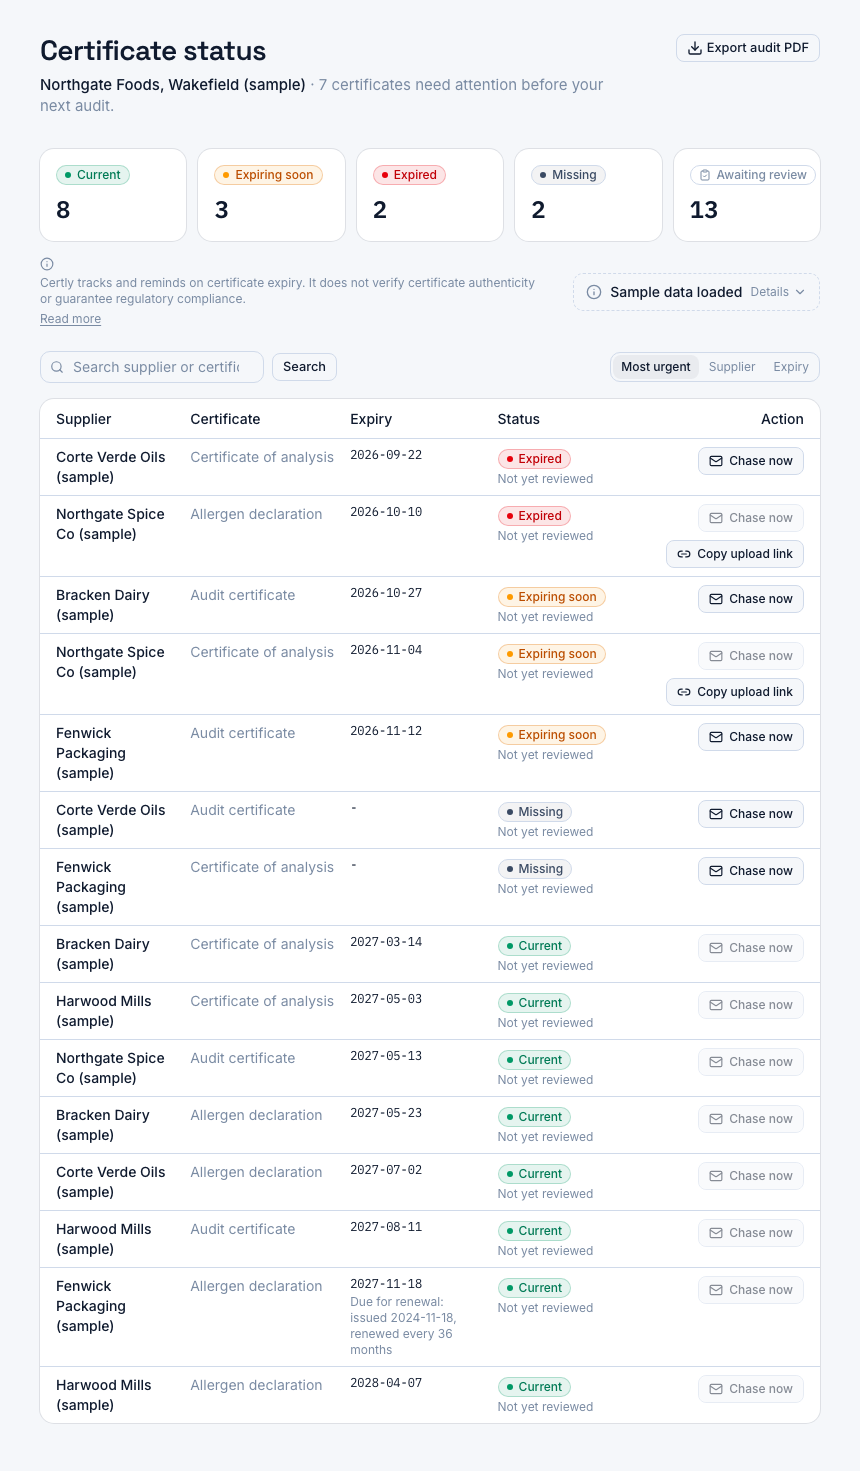
Task: Click the Expiring soon badge for Bracken Dairy
Action: [x=552, y=597]
